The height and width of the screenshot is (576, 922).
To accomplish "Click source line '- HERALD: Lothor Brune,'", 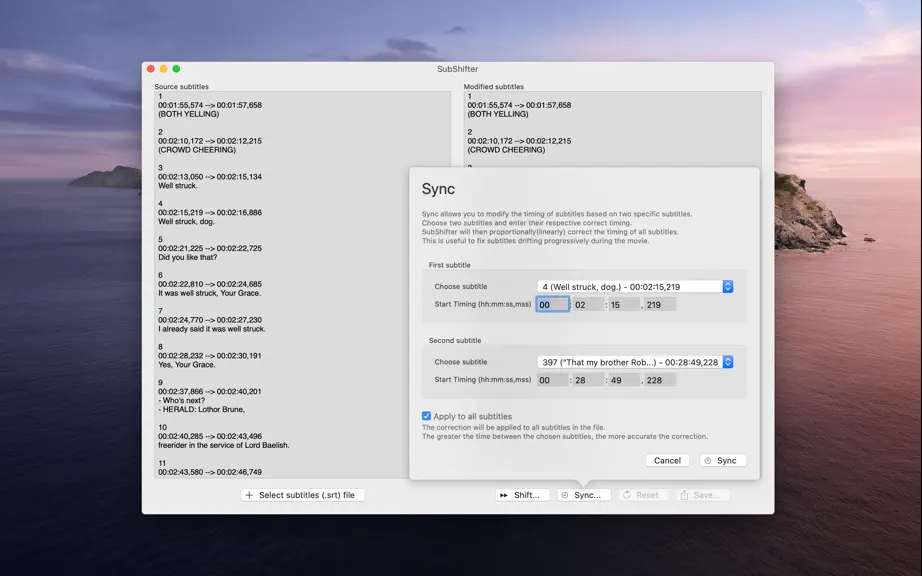I will pos(202,410).
